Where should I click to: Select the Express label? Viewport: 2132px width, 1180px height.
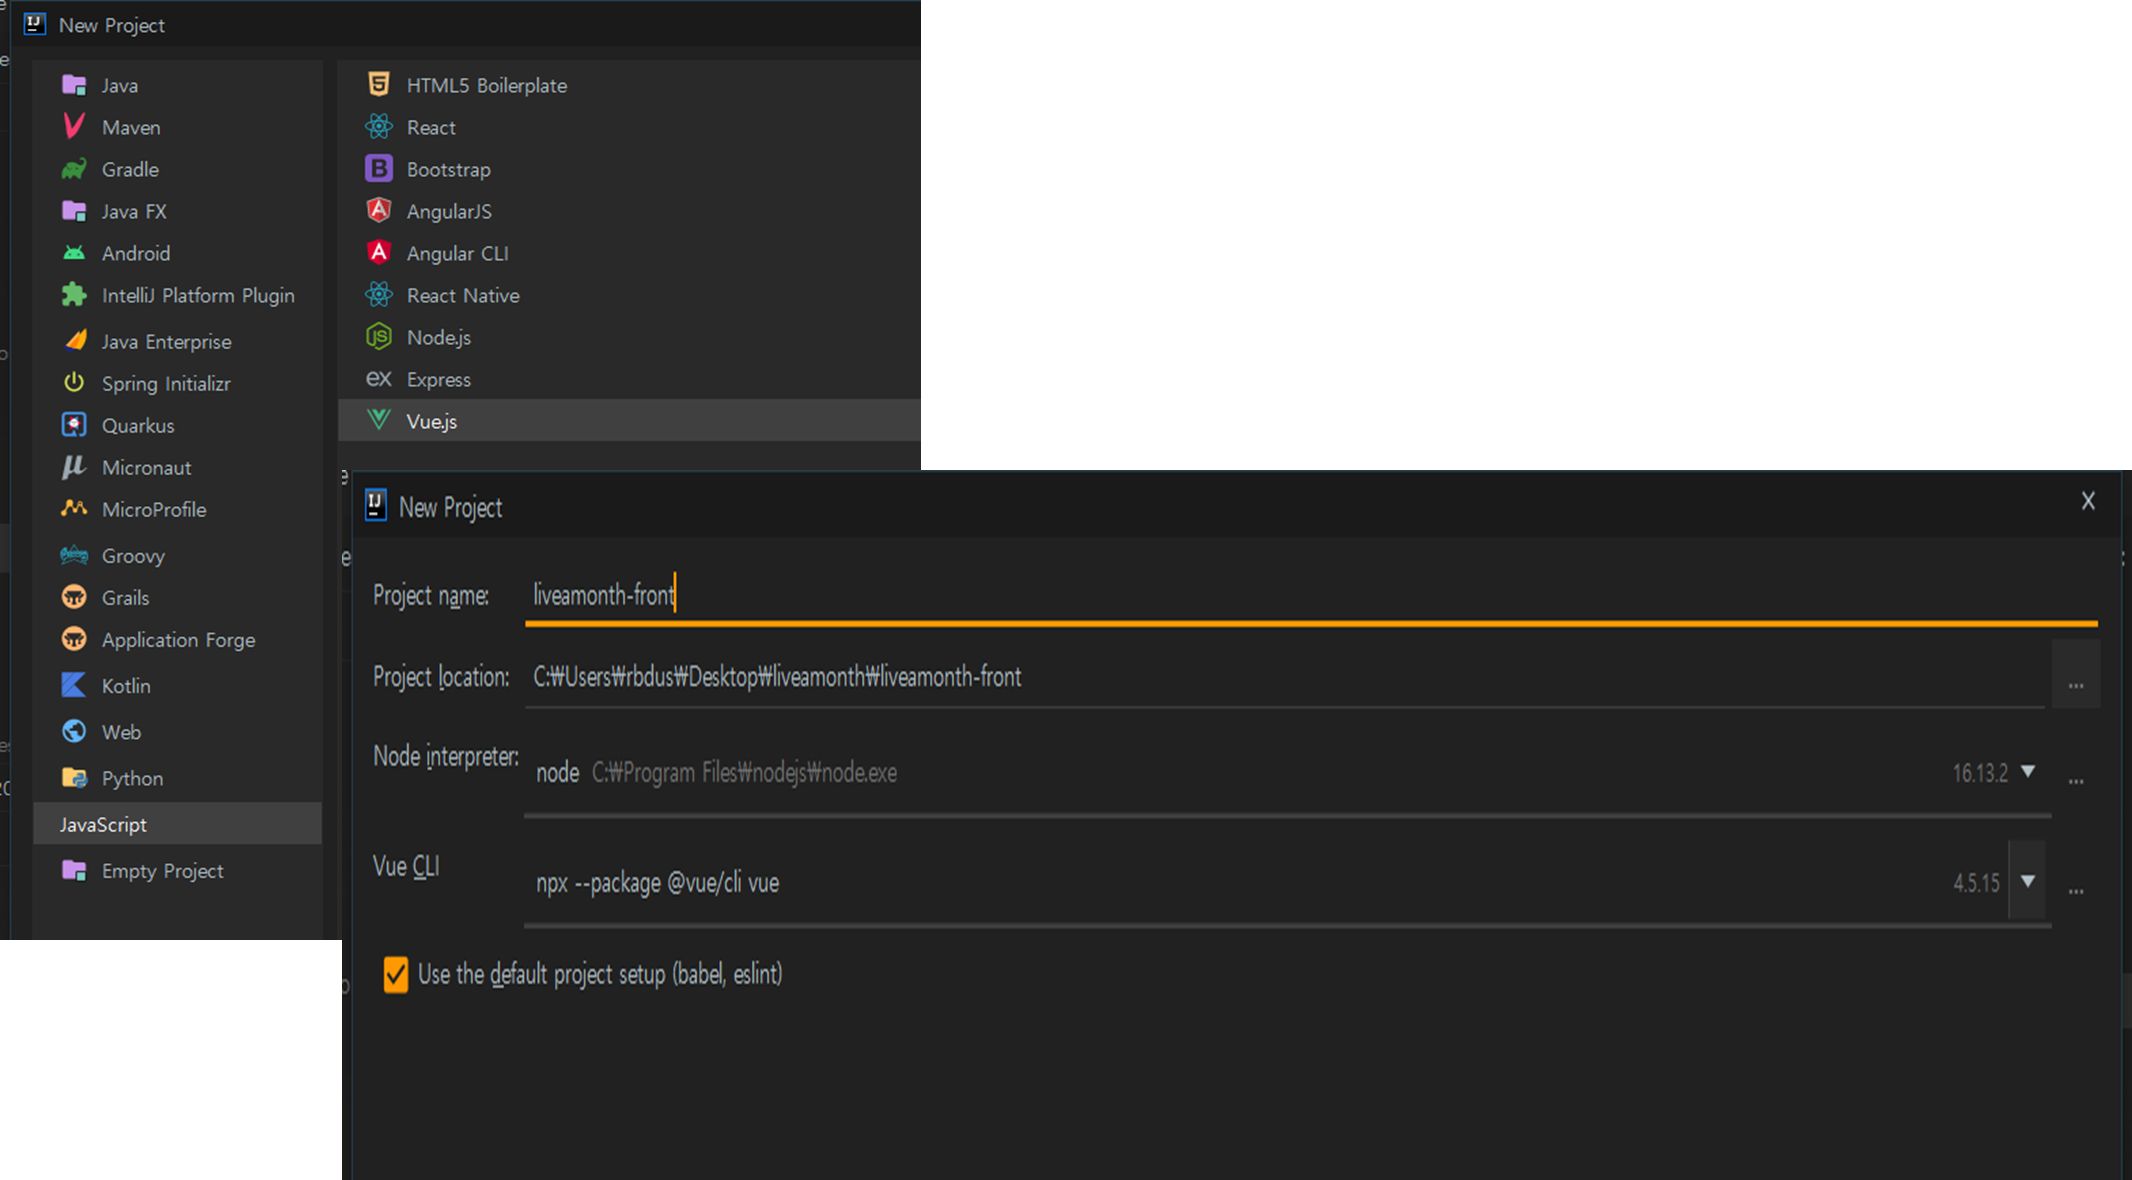coord(439,379)
